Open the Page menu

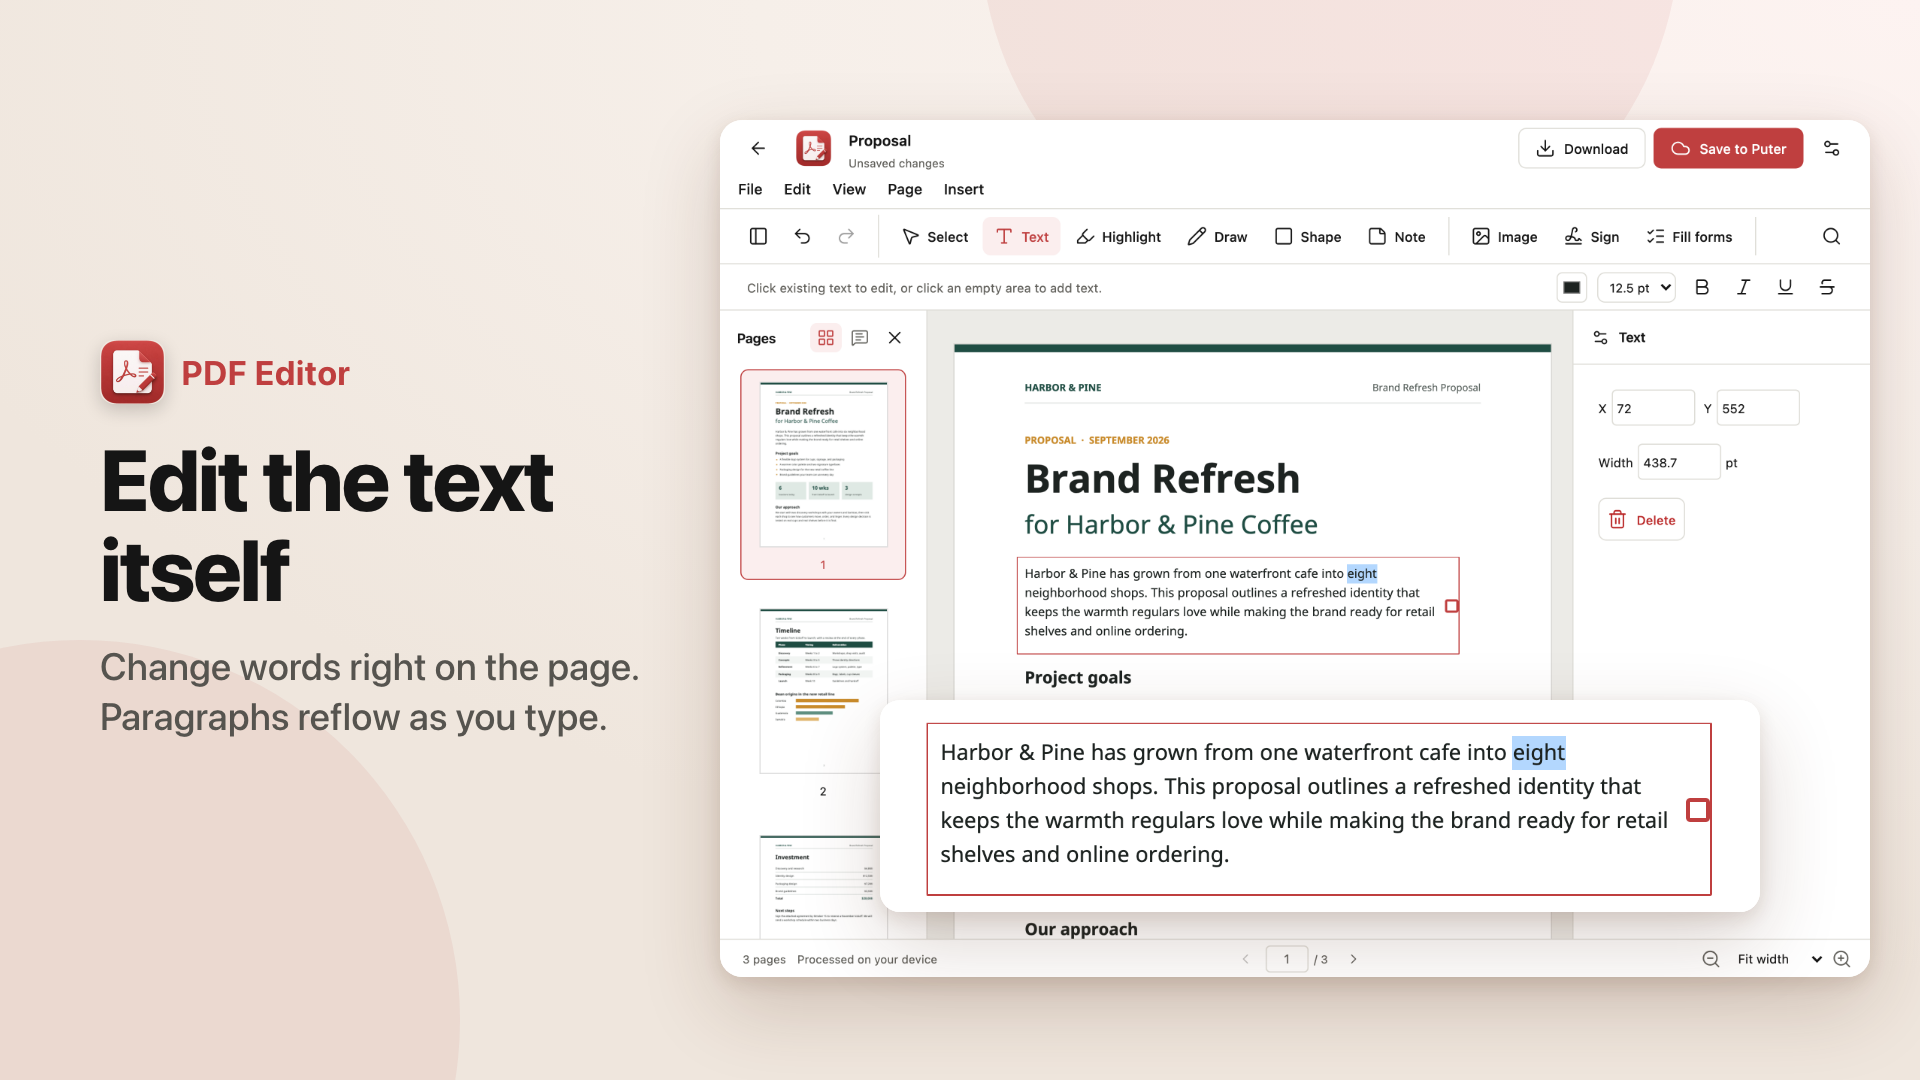pos(905,190)
